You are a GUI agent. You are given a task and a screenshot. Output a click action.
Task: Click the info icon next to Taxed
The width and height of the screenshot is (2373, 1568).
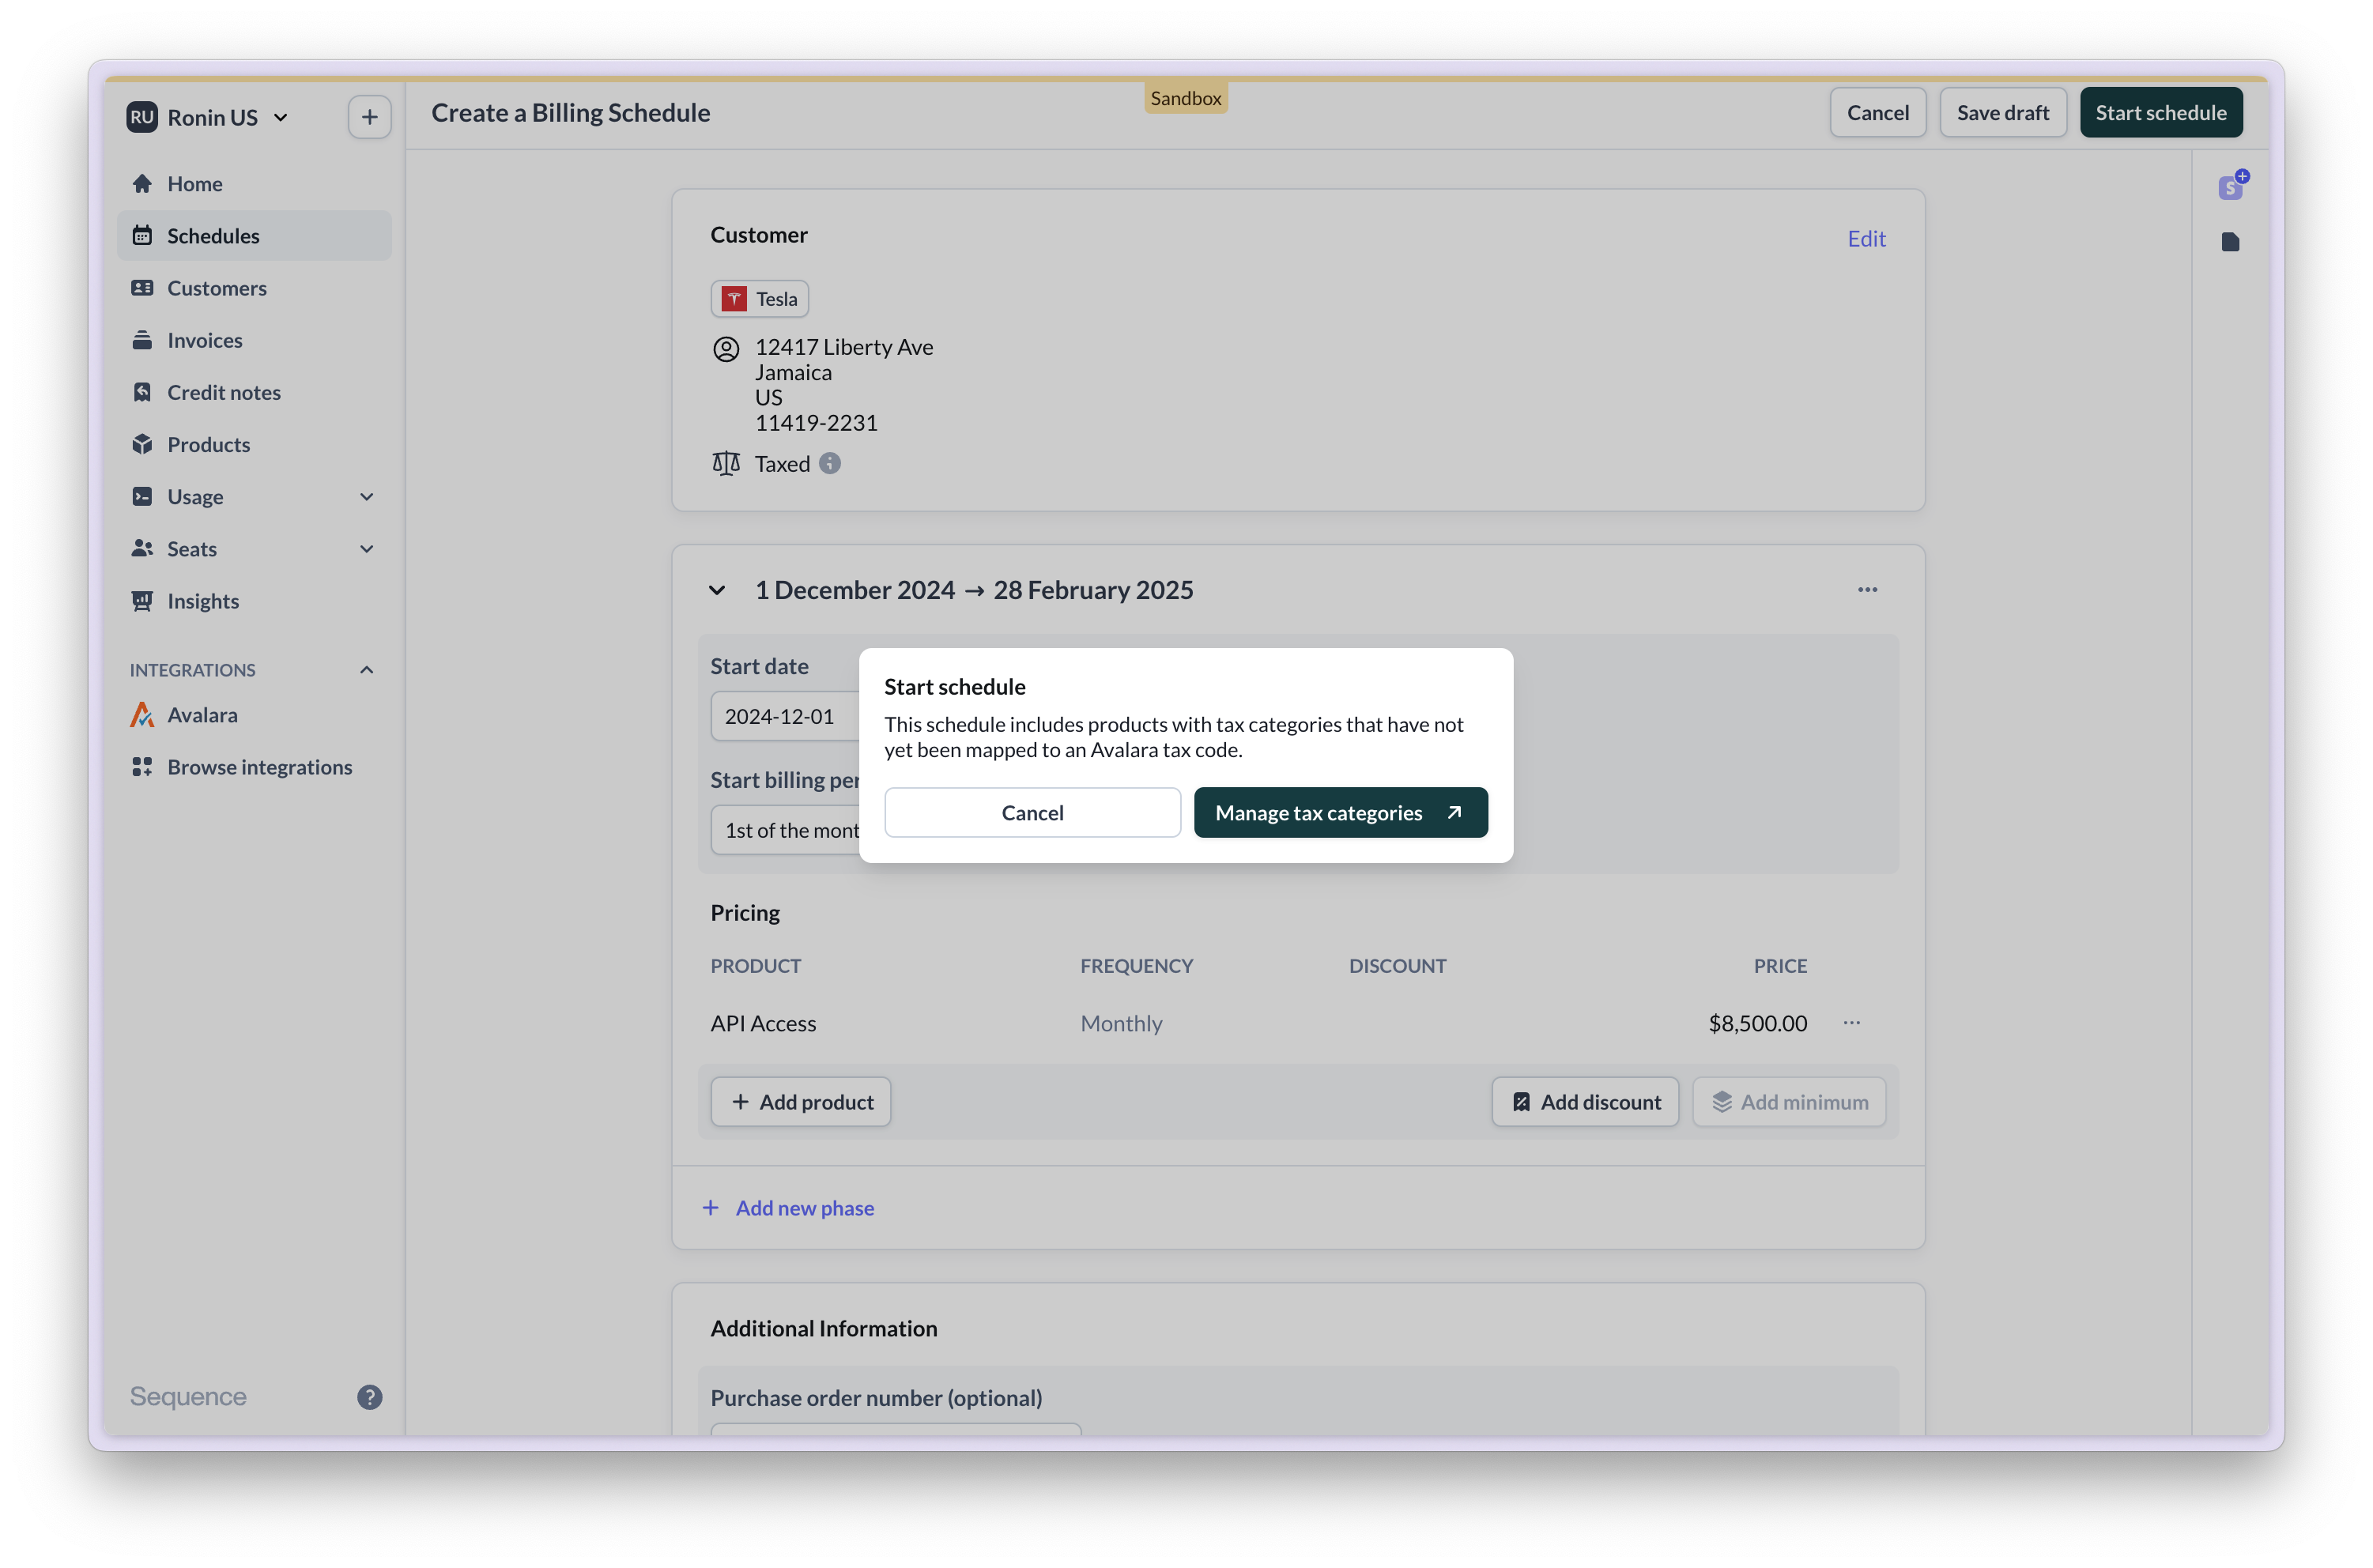pyautogui.click(x=830, y=463)
